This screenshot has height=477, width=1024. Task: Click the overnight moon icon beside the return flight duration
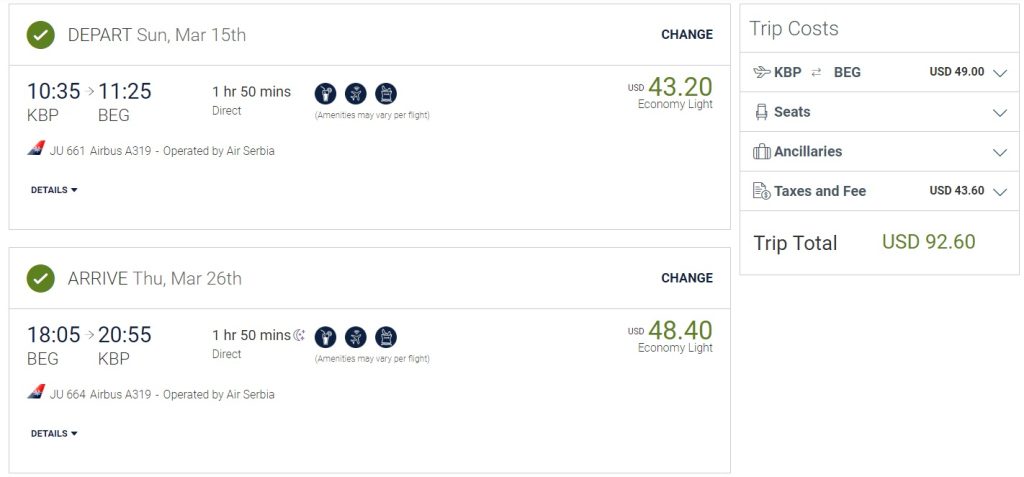pyautogui.click(x=299, y=335)
